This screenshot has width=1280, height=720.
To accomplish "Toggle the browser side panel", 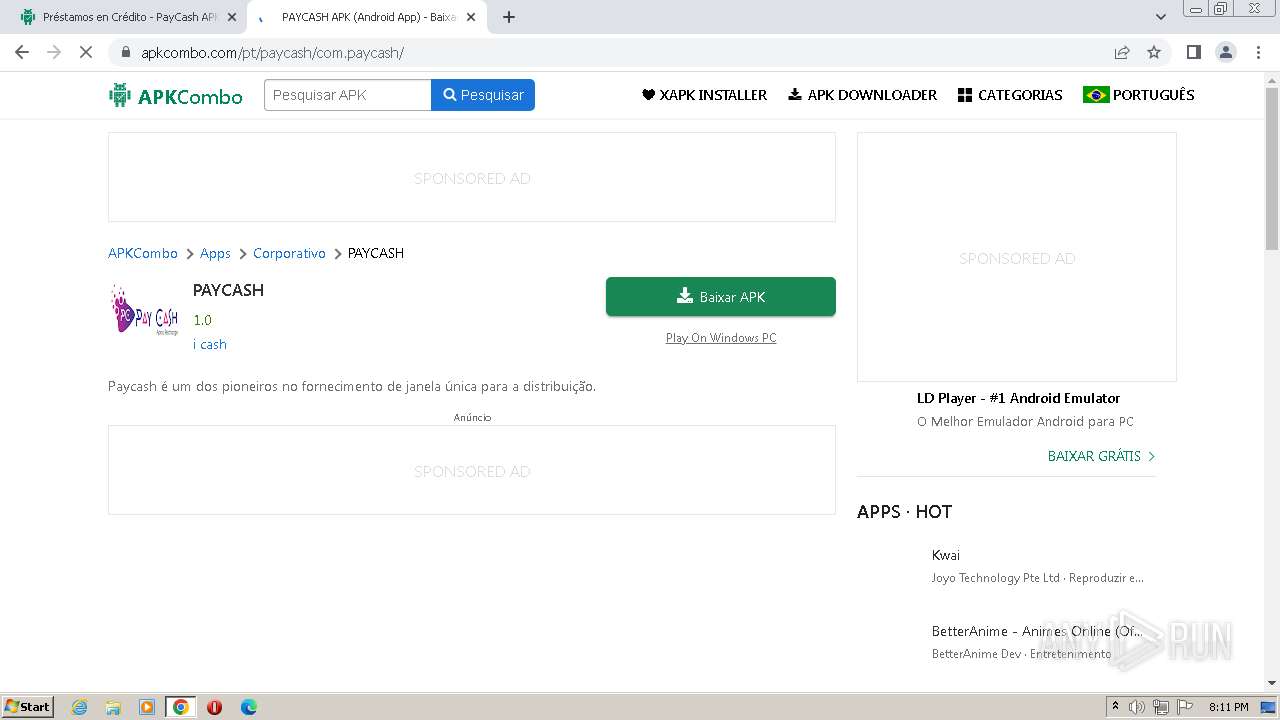I will point(1193,52).
